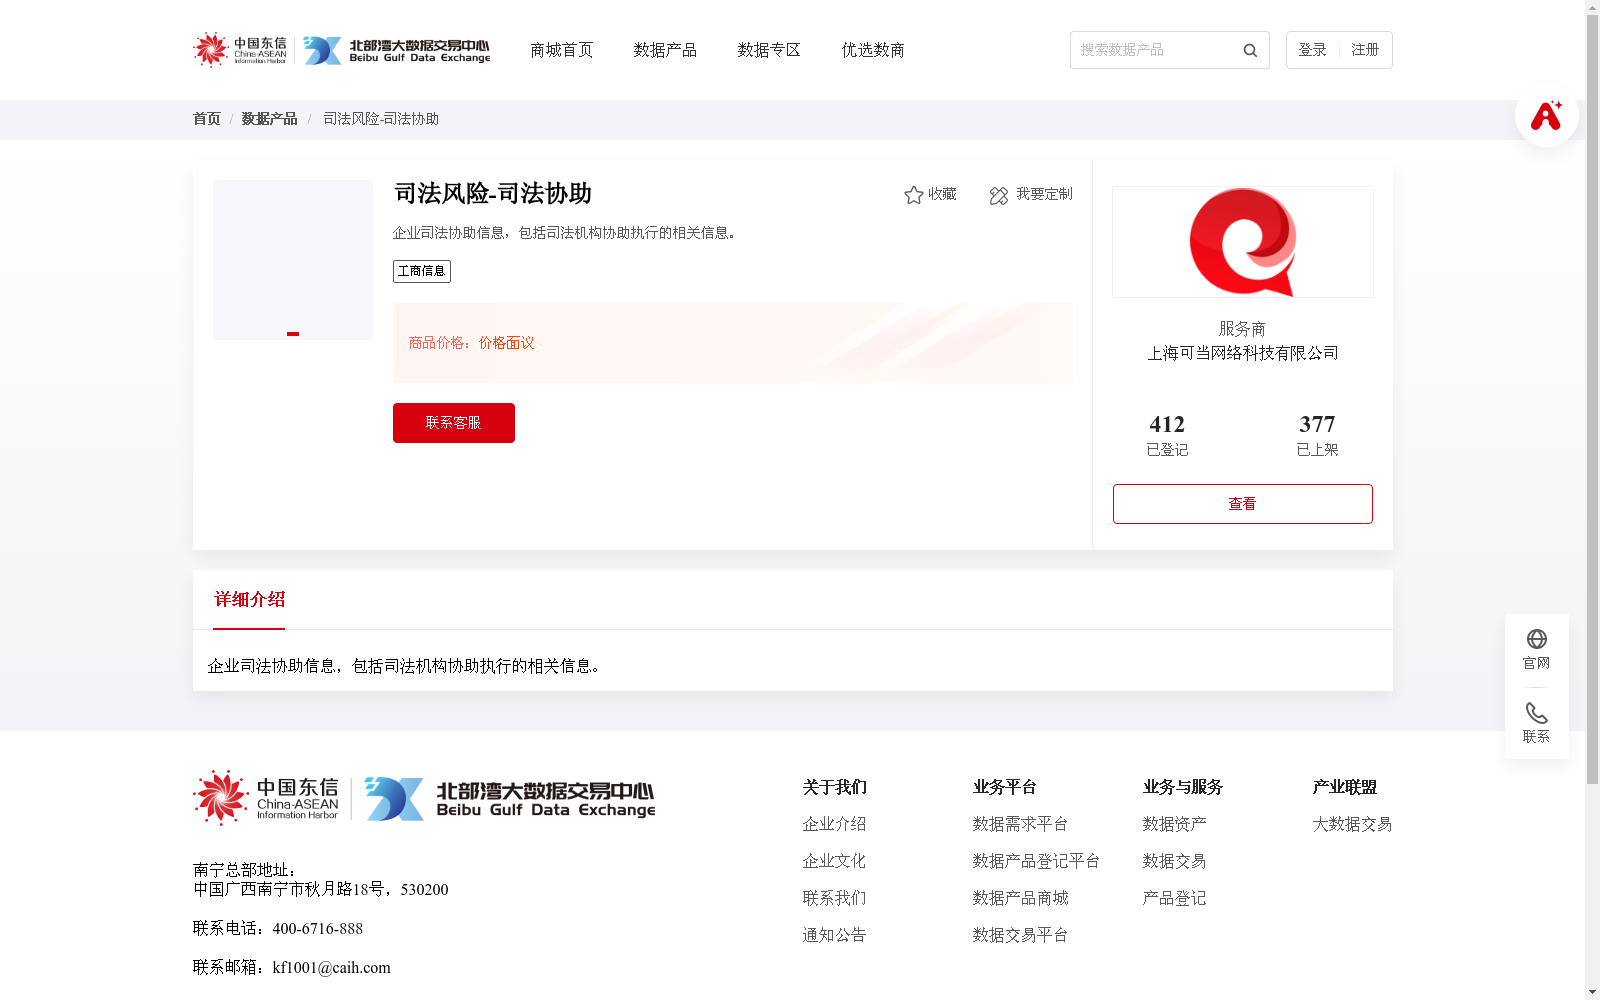Viewport: 1600px width, 1000px height.
Task: Click the 工商信息 tag
Action: pos(422,271)
